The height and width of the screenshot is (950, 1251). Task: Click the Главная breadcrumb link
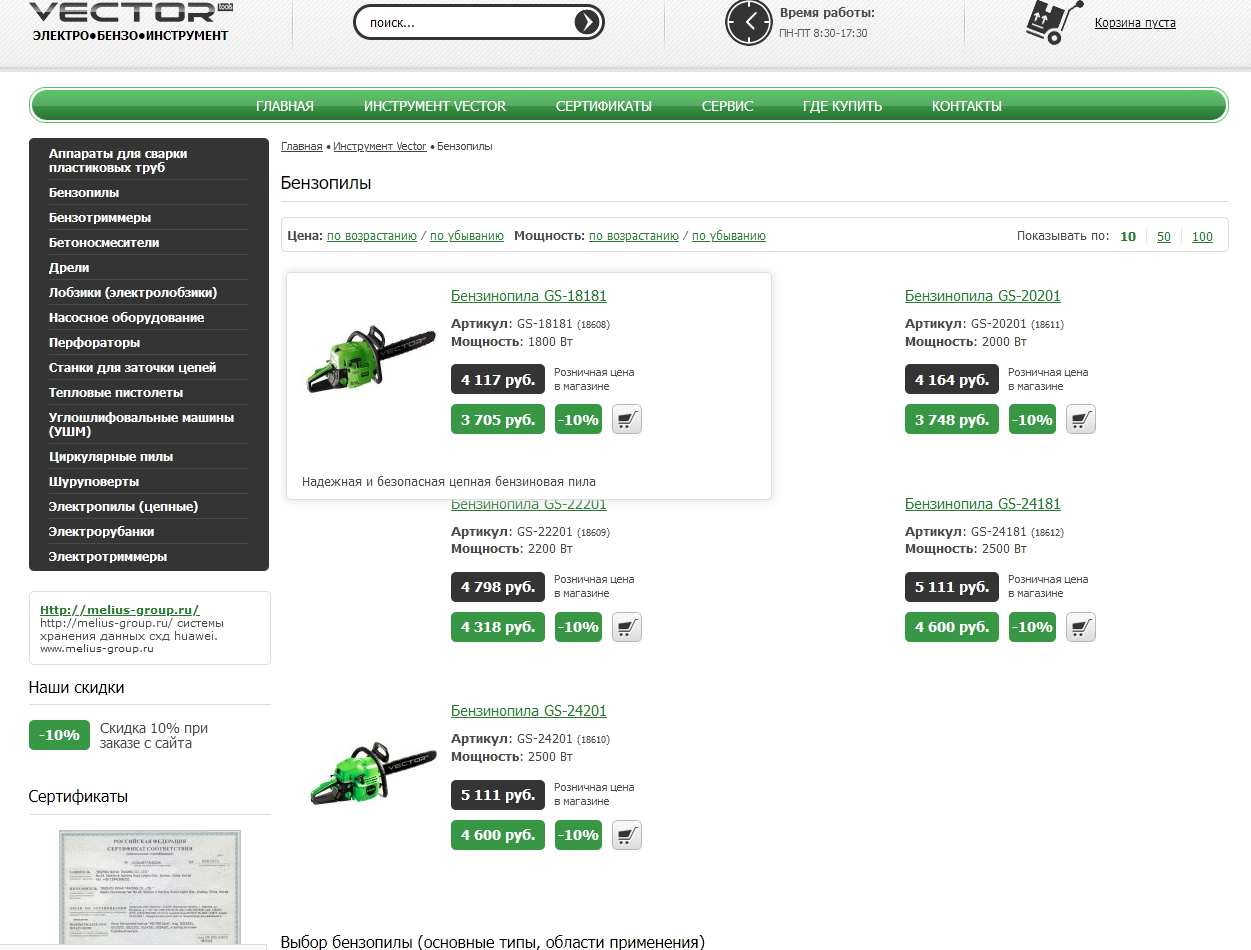coord(302,146)
